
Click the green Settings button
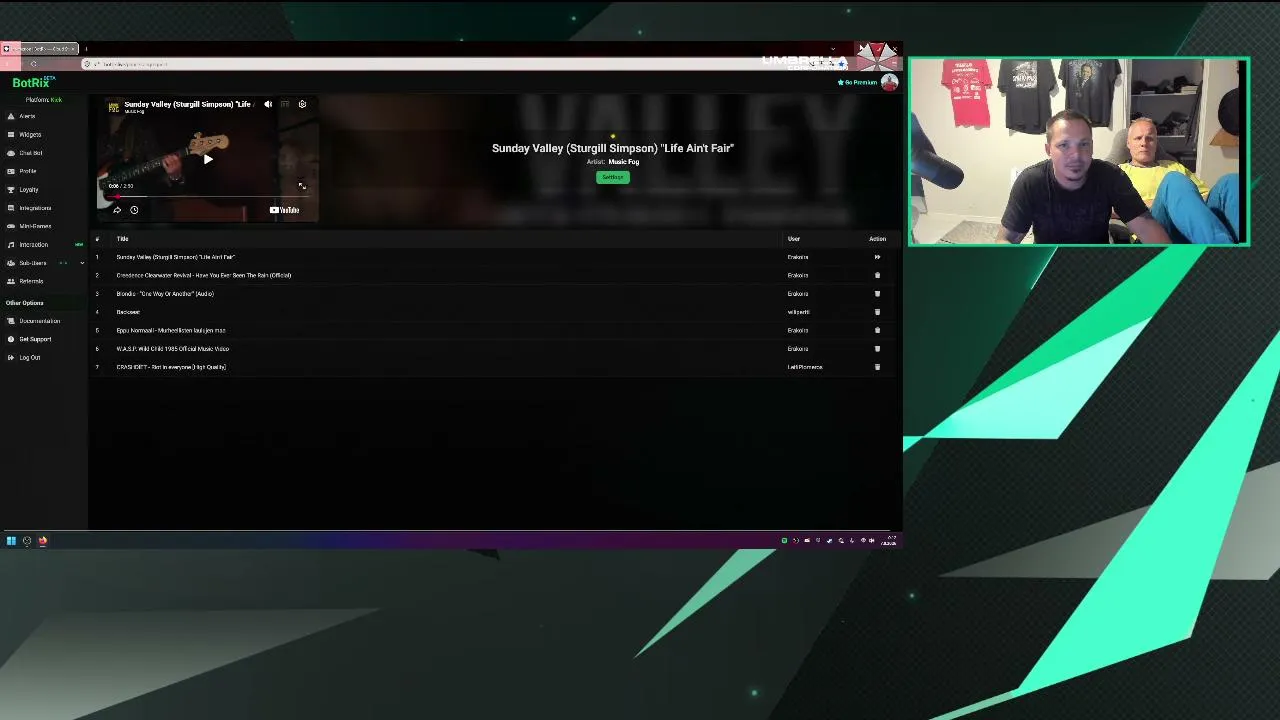pos(613,177)
